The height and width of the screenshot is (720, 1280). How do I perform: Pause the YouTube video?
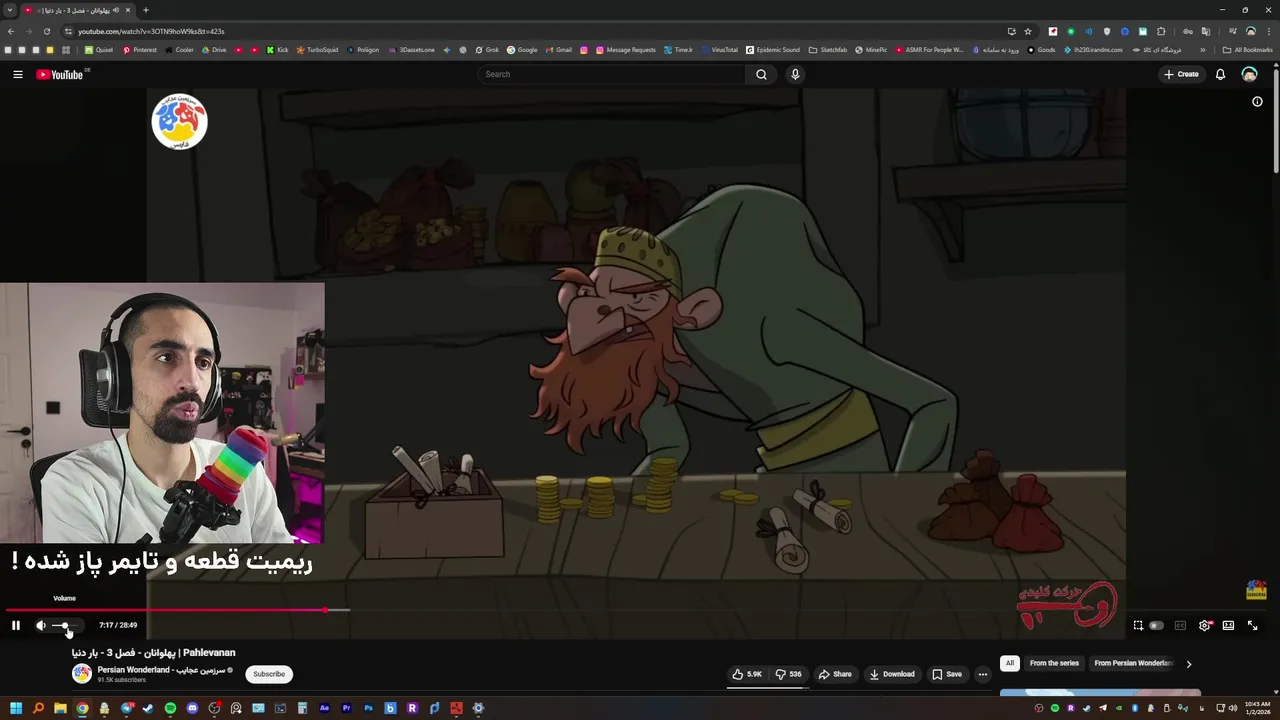pyautogui.click(x=16, y=625)
